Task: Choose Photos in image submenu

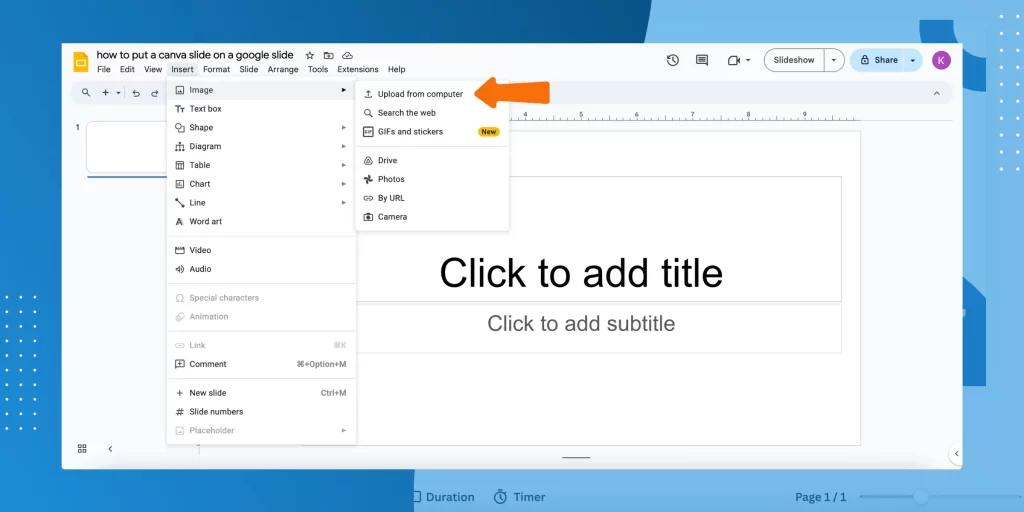Action: tap(432, 180)
